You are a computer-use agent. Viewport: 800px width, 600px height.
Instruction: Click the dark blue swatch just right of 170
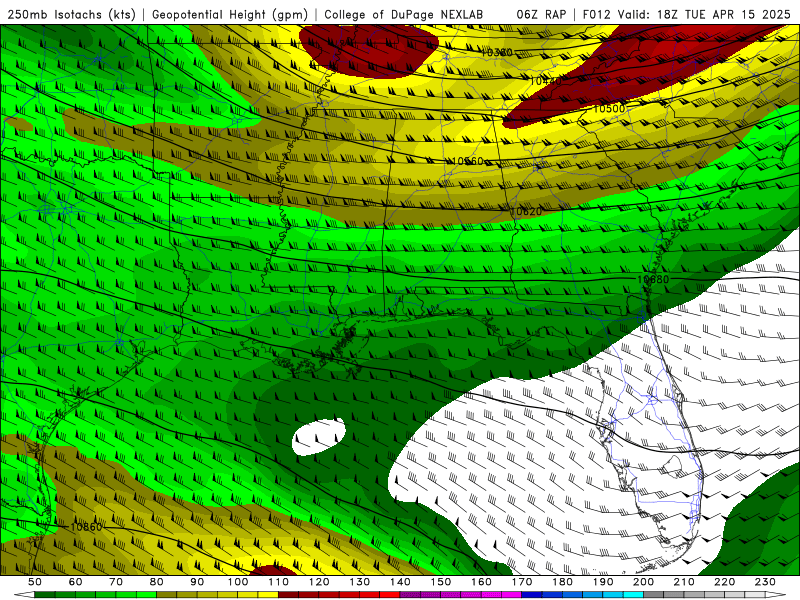(x=532, y=595)
